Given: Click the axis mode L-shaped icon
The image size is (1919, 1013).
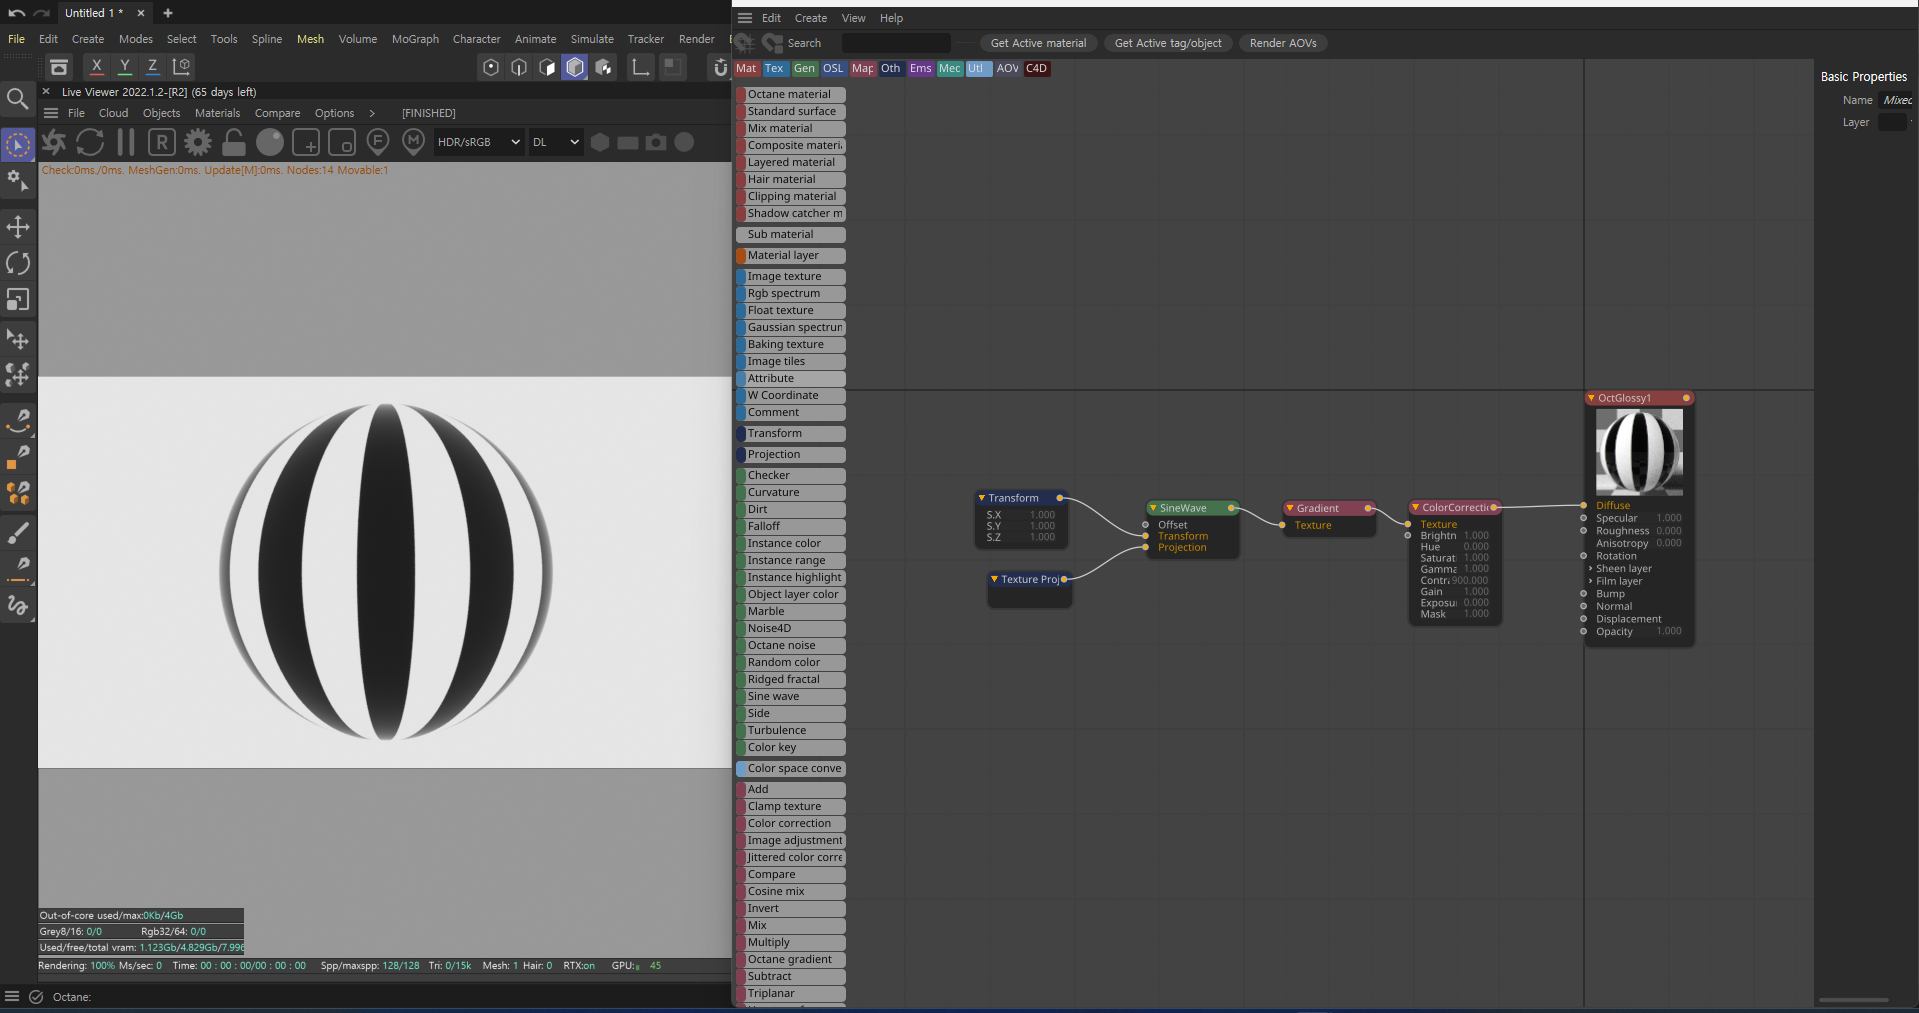Looking at the screenshot, I should (x=640, y=67).
